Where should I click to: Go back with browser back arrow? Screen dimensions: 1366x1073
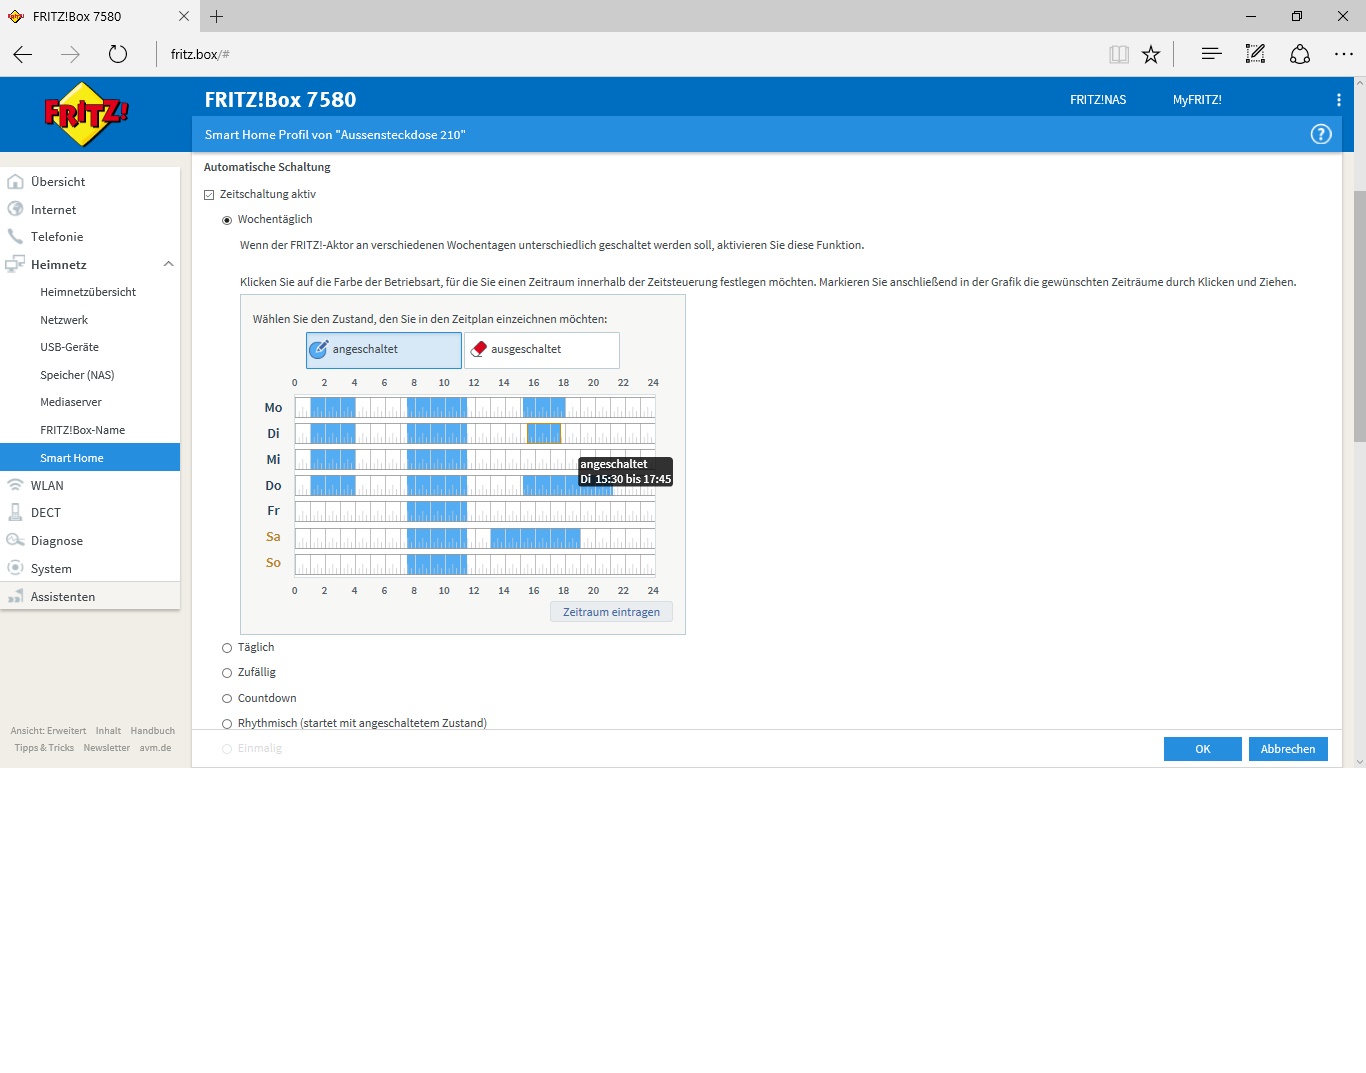pyautogui.click(x=23, y=54)
